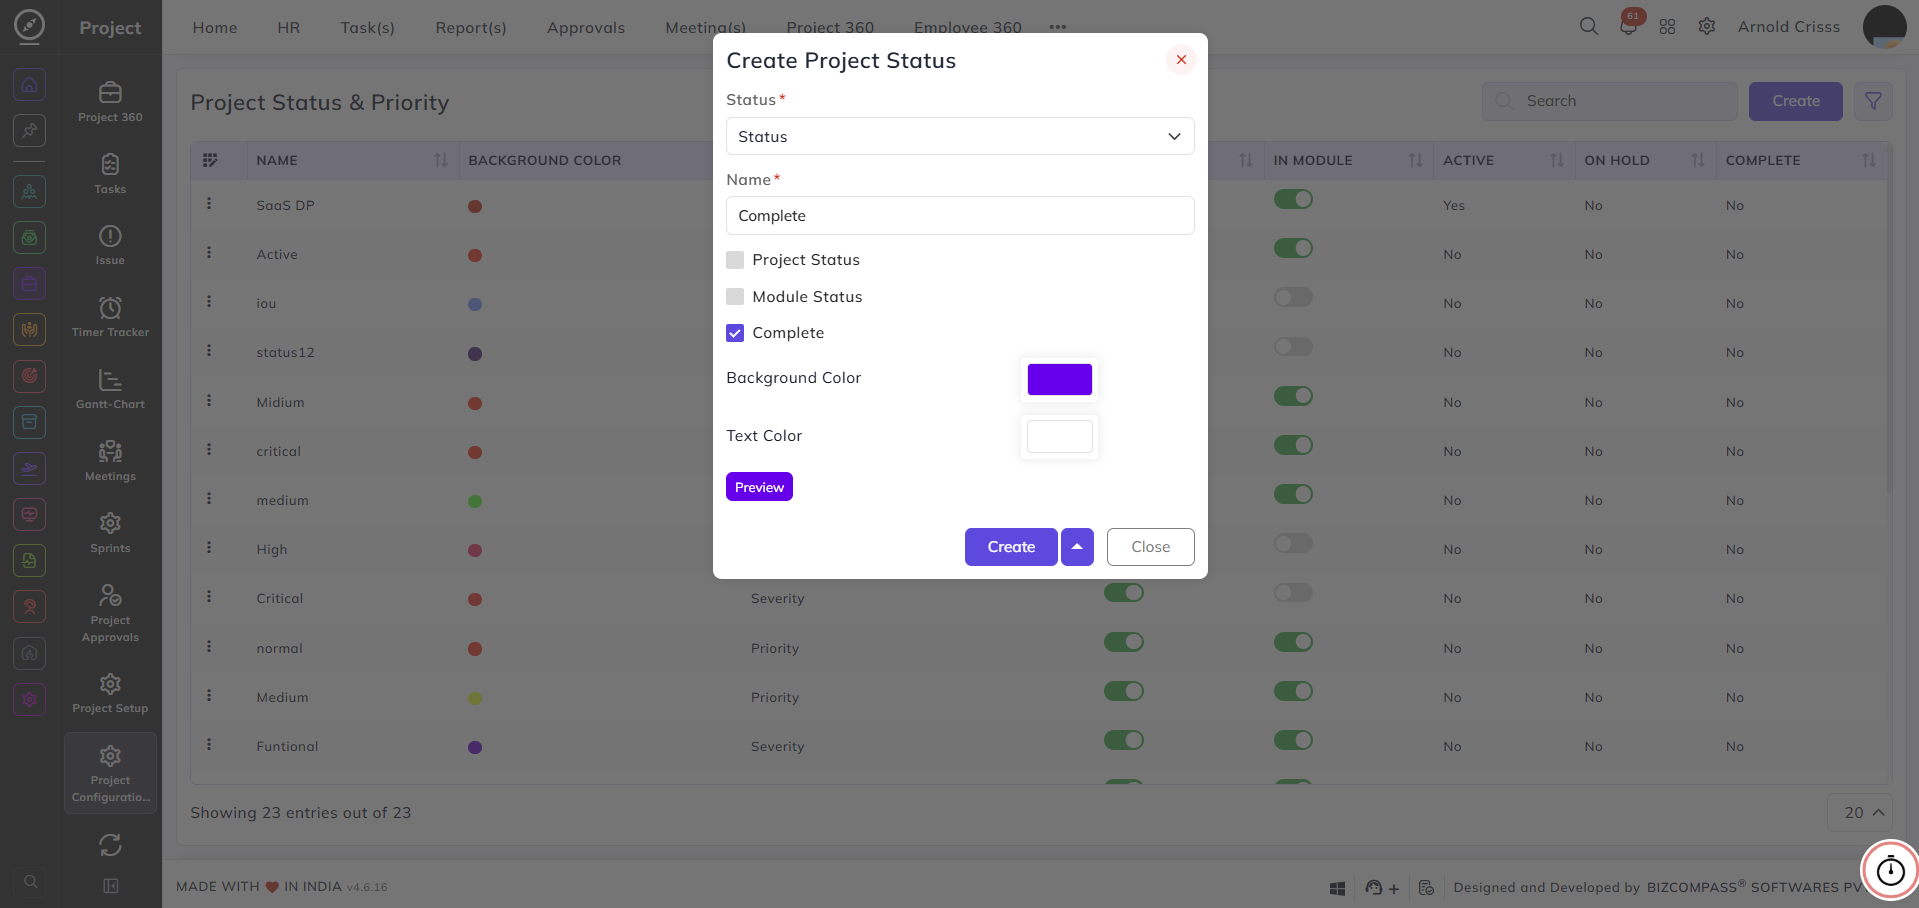Image resolution: width=1919 pixels, height=908 pixels.
Task: Toggle In Module switch for iou row
Action: 1293,297
